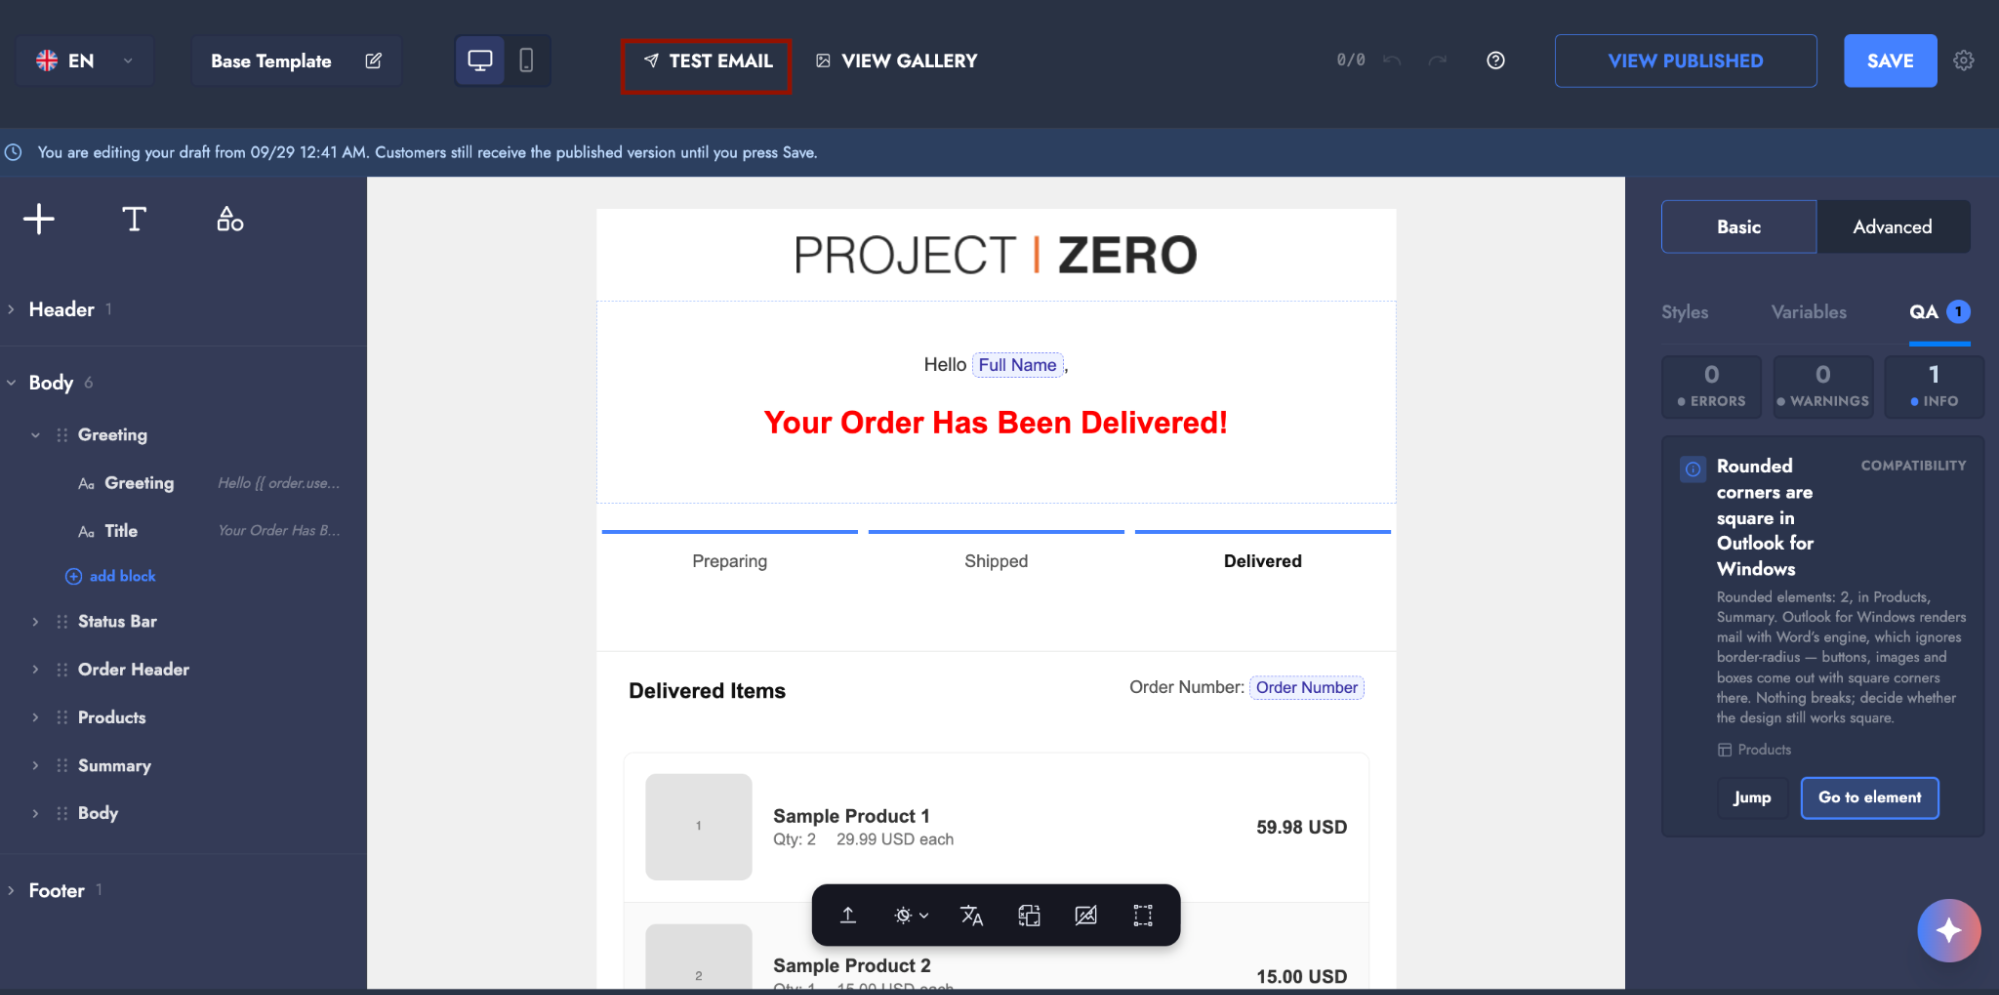This screenshot has width=1999, height=995.
Task: Expand the Order Header group
Action: 35,670
